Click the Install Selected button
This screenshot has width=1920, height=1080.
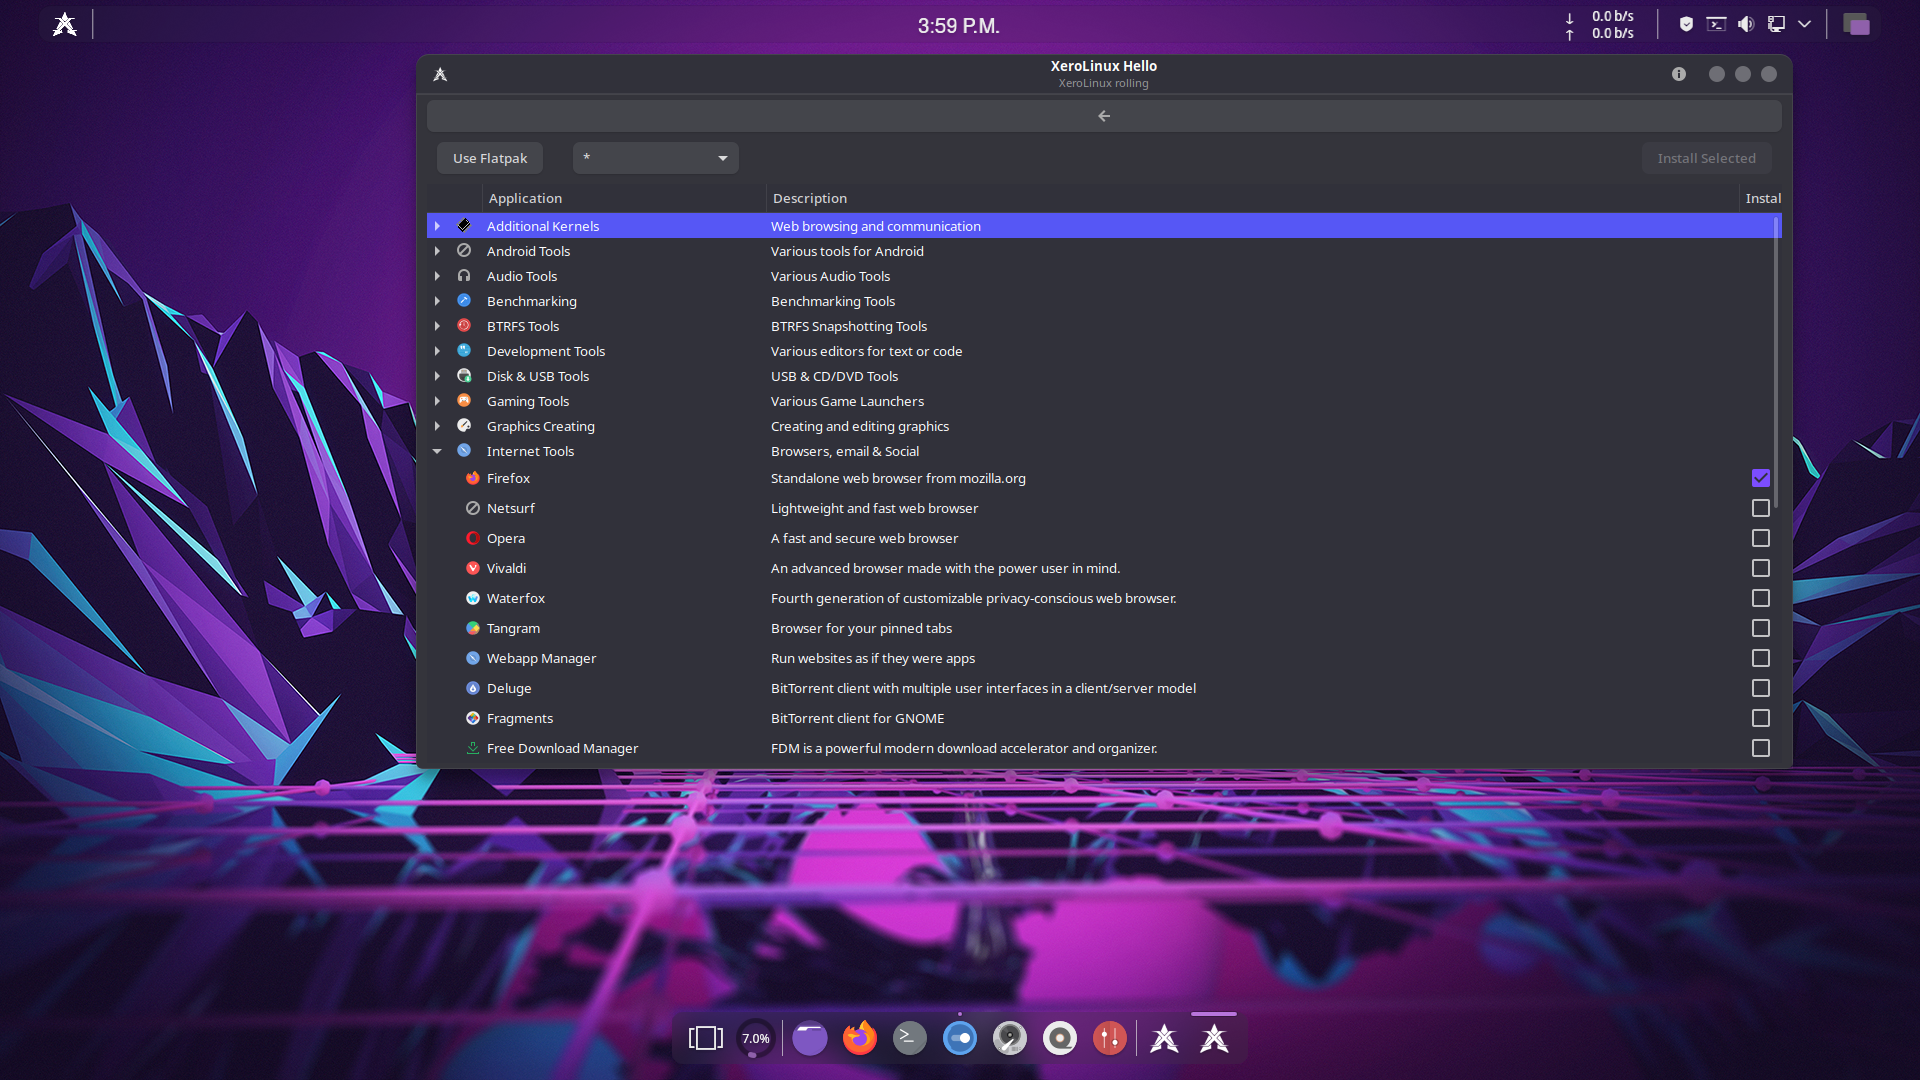pyautogui.click(x=1706, y=158)
